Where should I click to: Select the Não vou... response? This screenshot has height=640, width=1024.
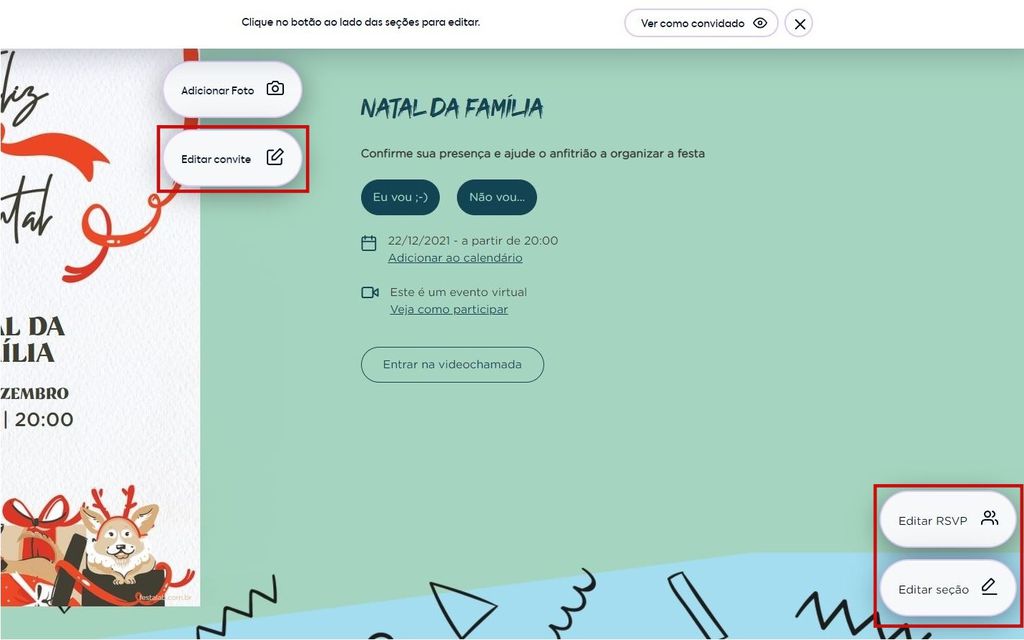[497, 197]
